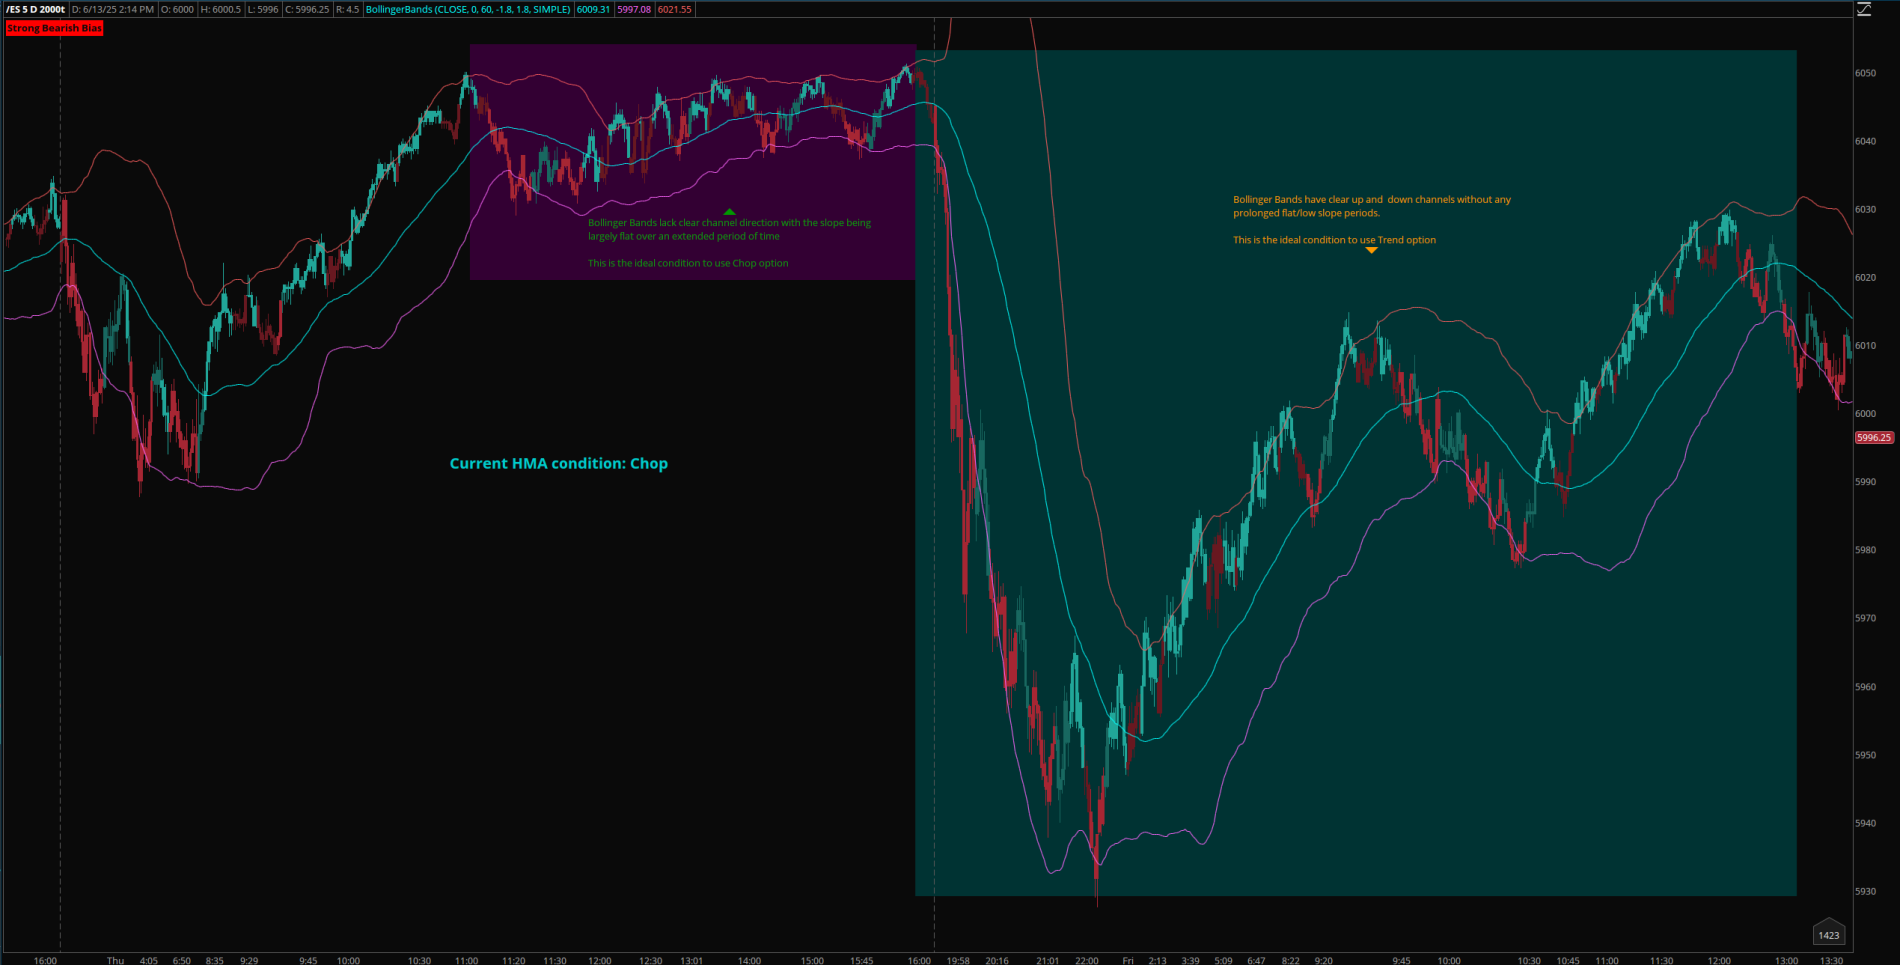Click the red 5996.25 current price tag
Screen dimensions: 1900x965
(x=1874, y=437)
